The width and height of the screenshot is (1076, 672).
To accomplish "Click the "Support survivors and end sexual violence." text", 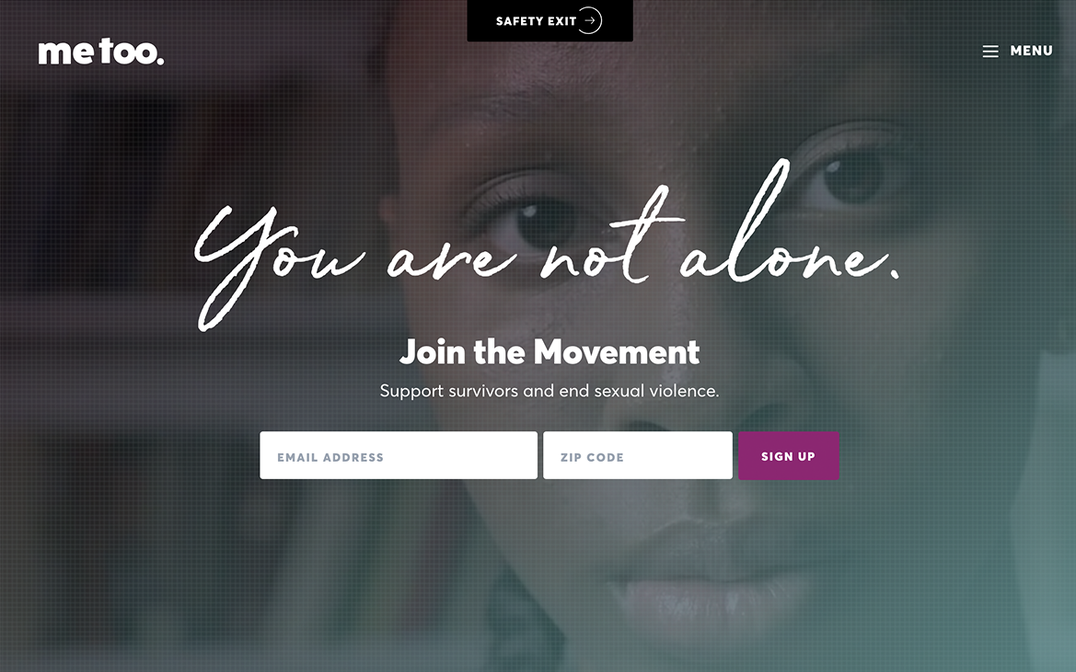I will (x=550, y=391).
